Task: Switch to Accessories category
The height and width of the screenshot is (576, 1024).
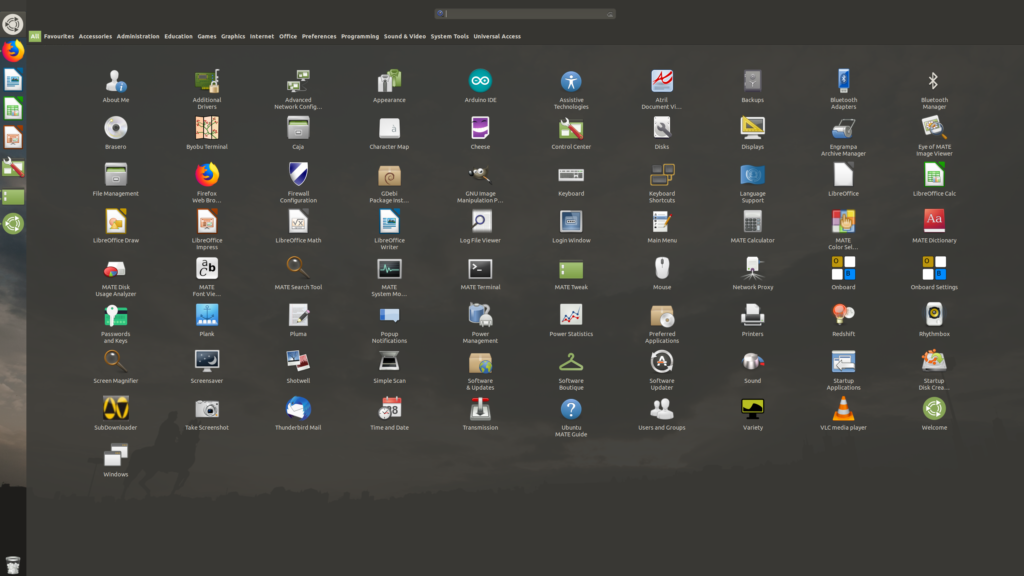Action: 95,37
